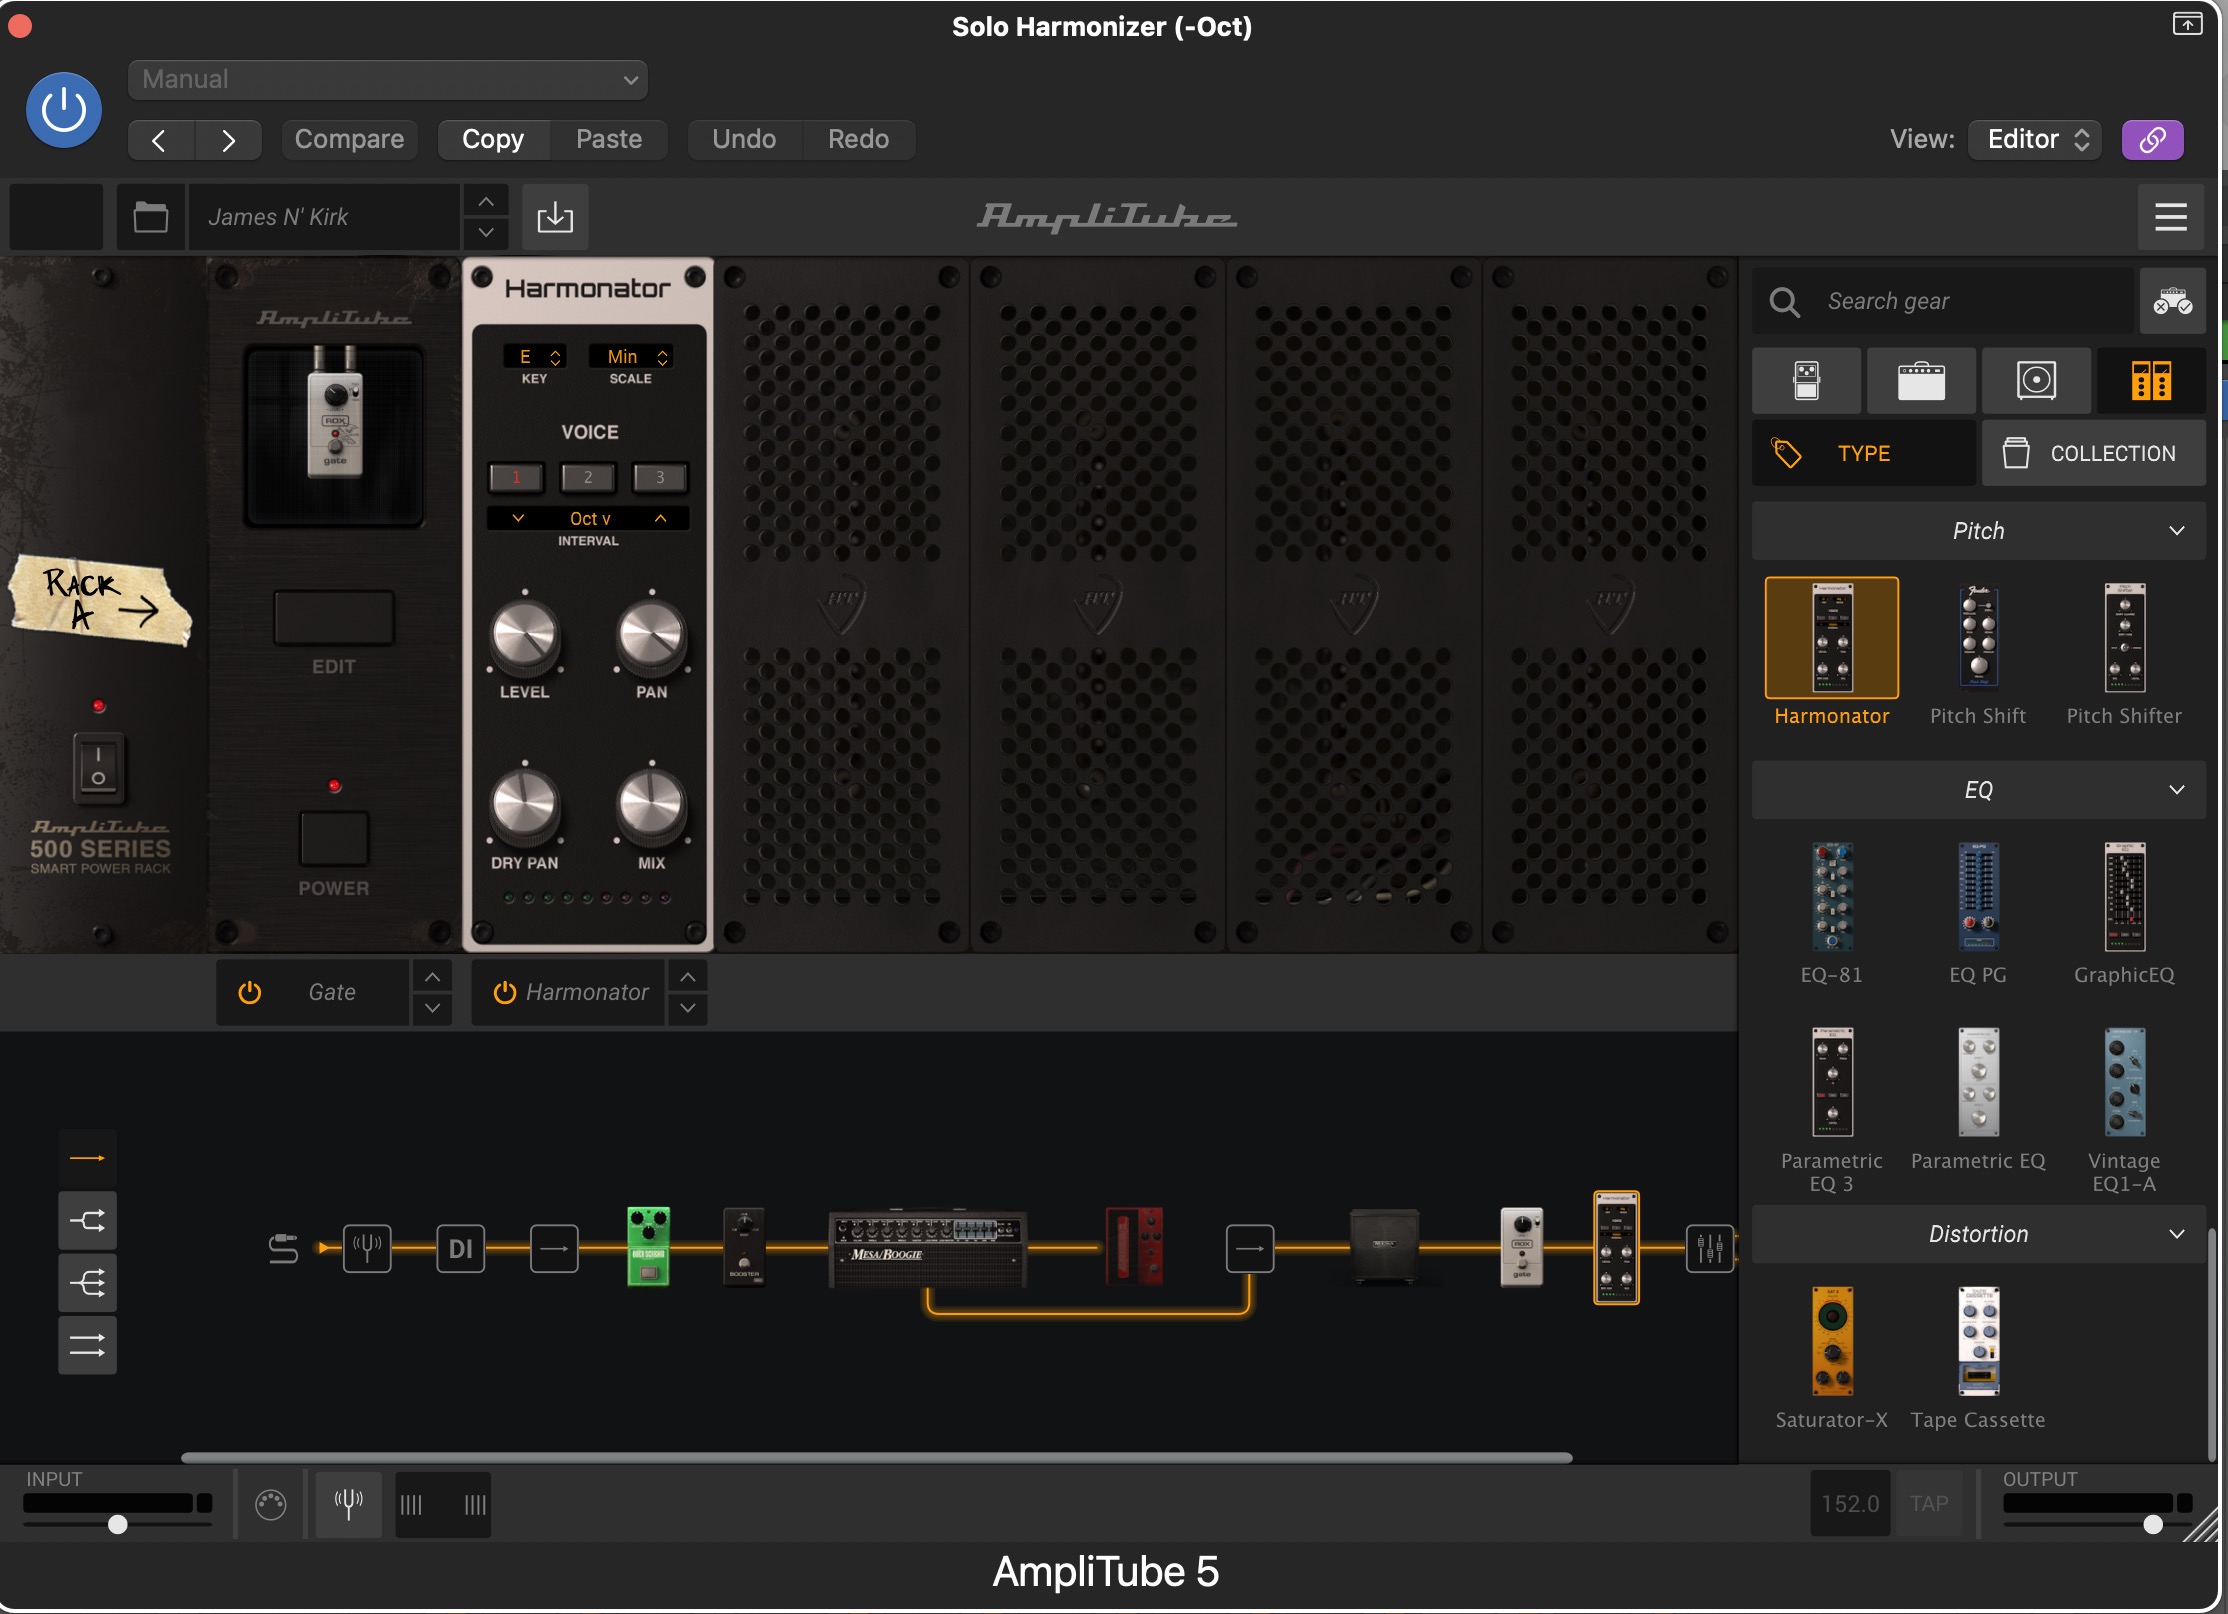The height and width of the screenshot is (1614, 2228).
Task: Select the GraphicEQ rack unit
Action: pos(2124,897)
